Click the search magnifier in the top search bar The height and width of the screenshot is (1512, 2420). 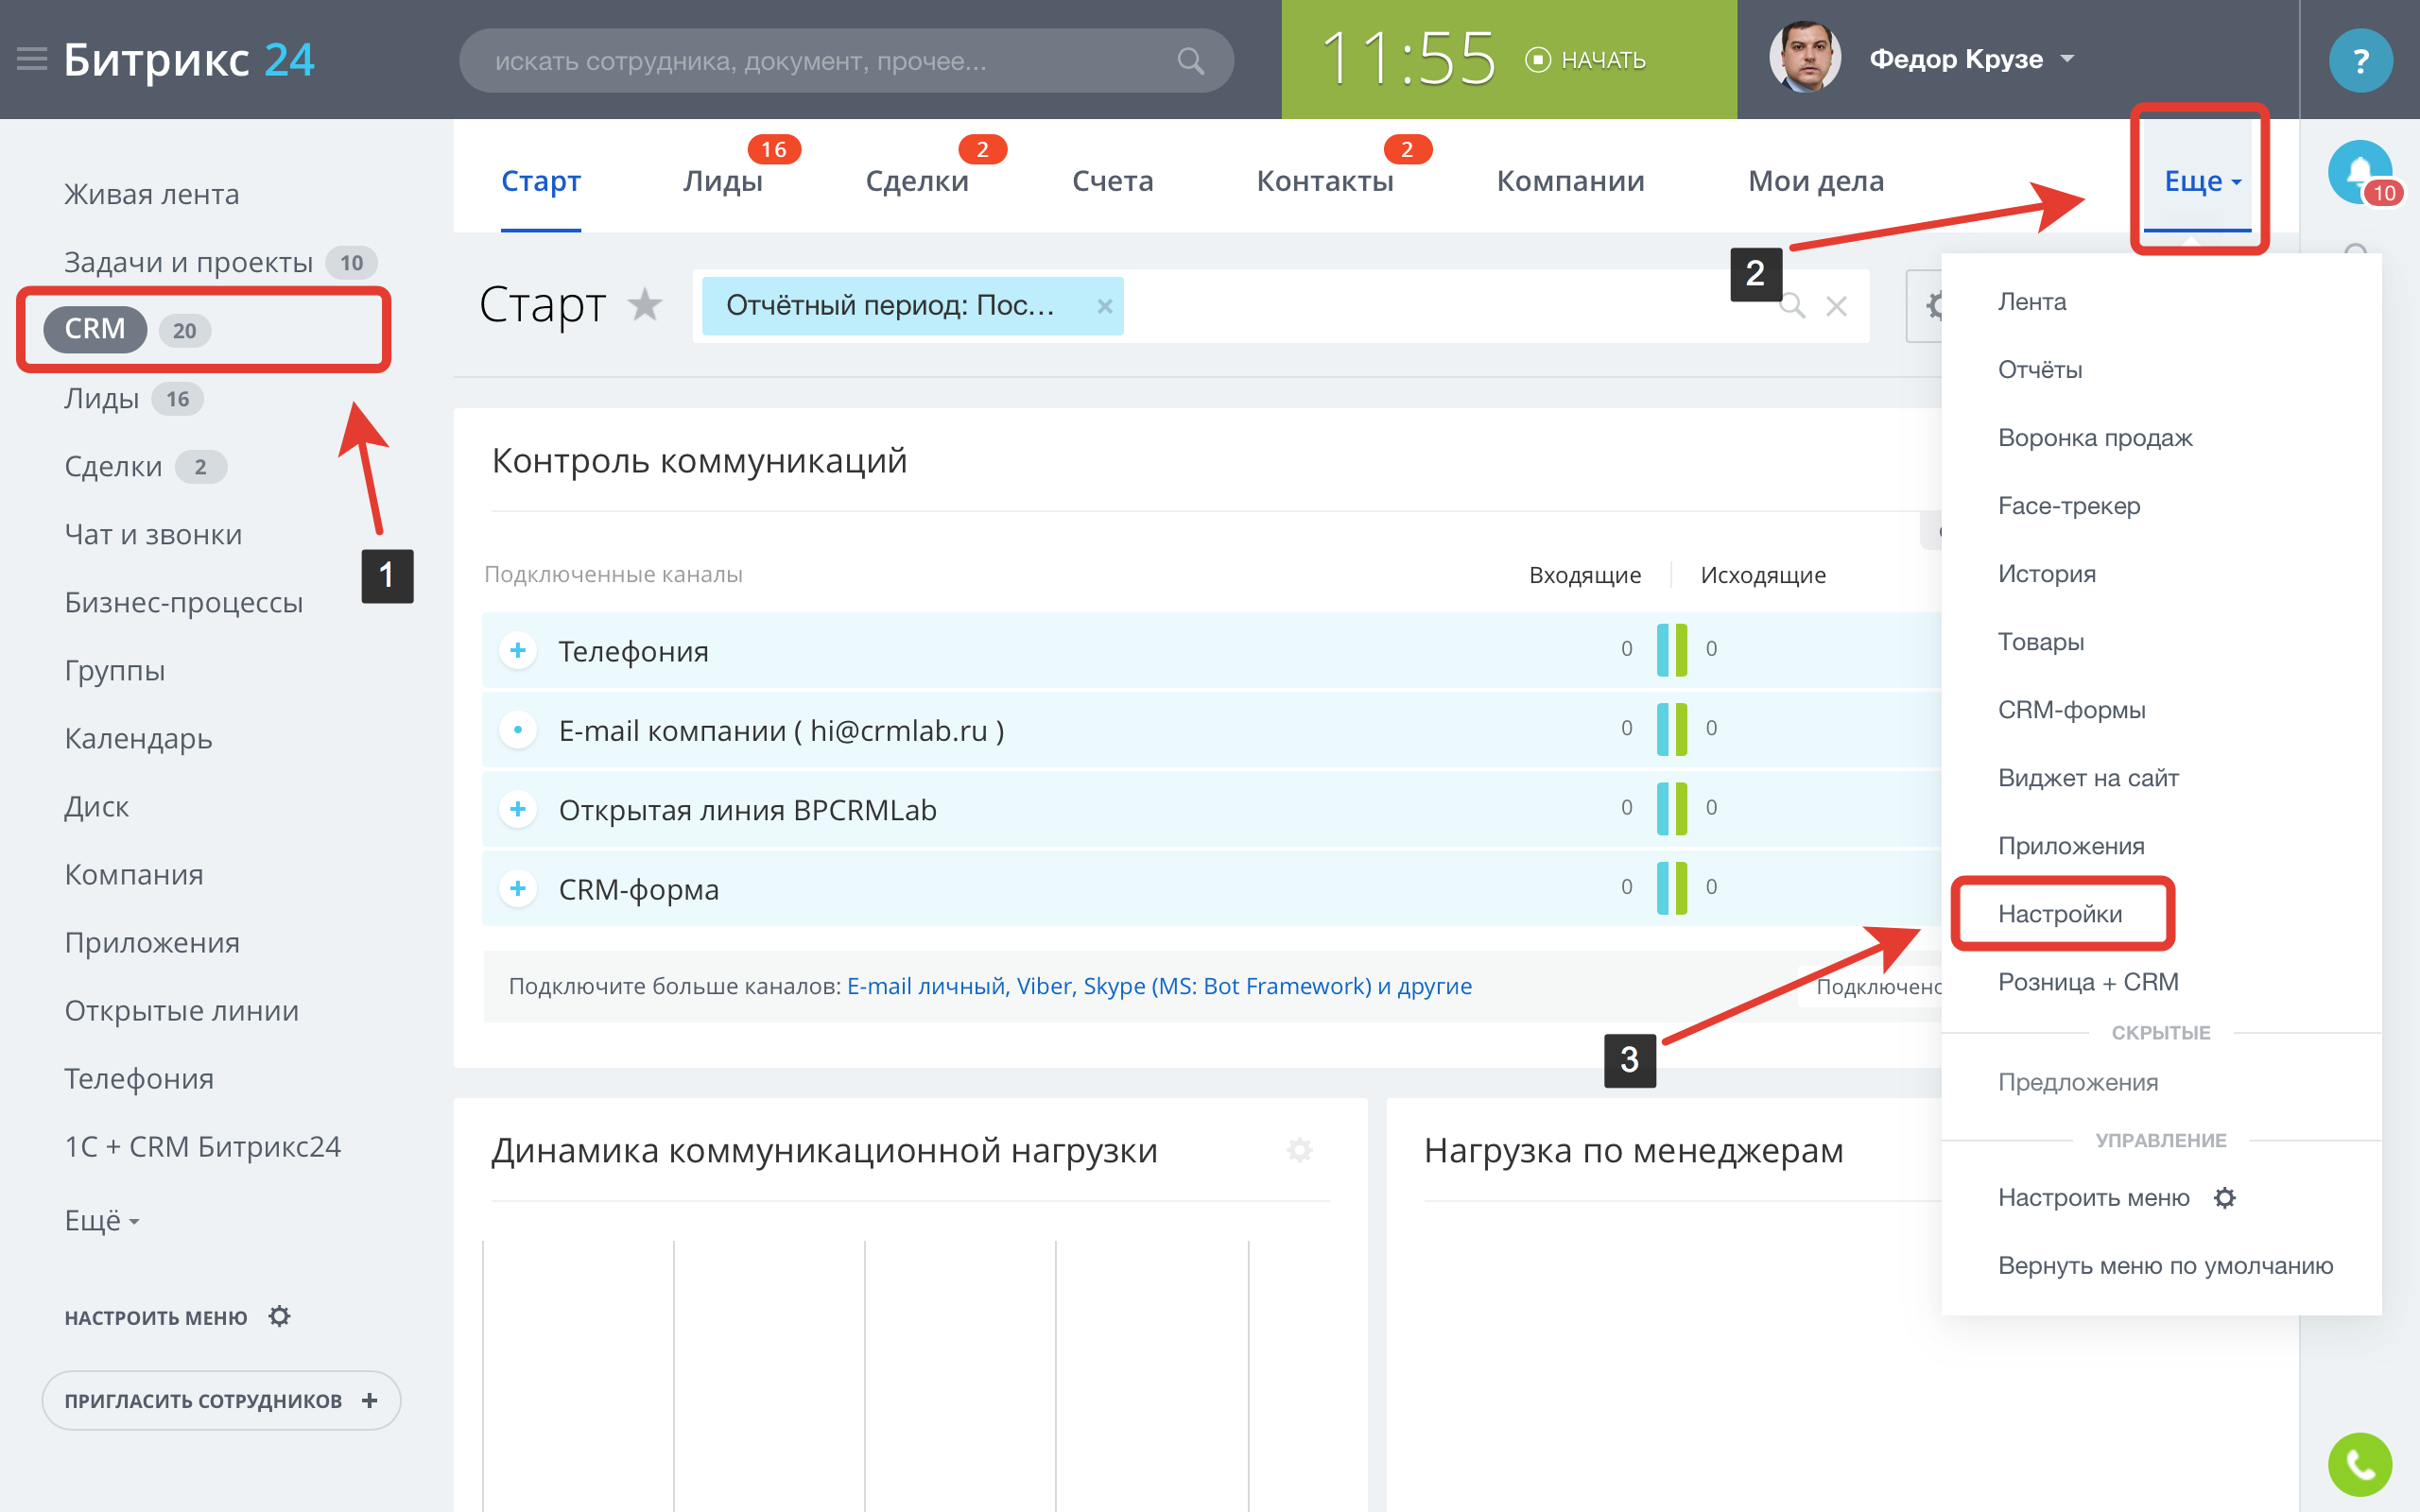pos(1190,61)
